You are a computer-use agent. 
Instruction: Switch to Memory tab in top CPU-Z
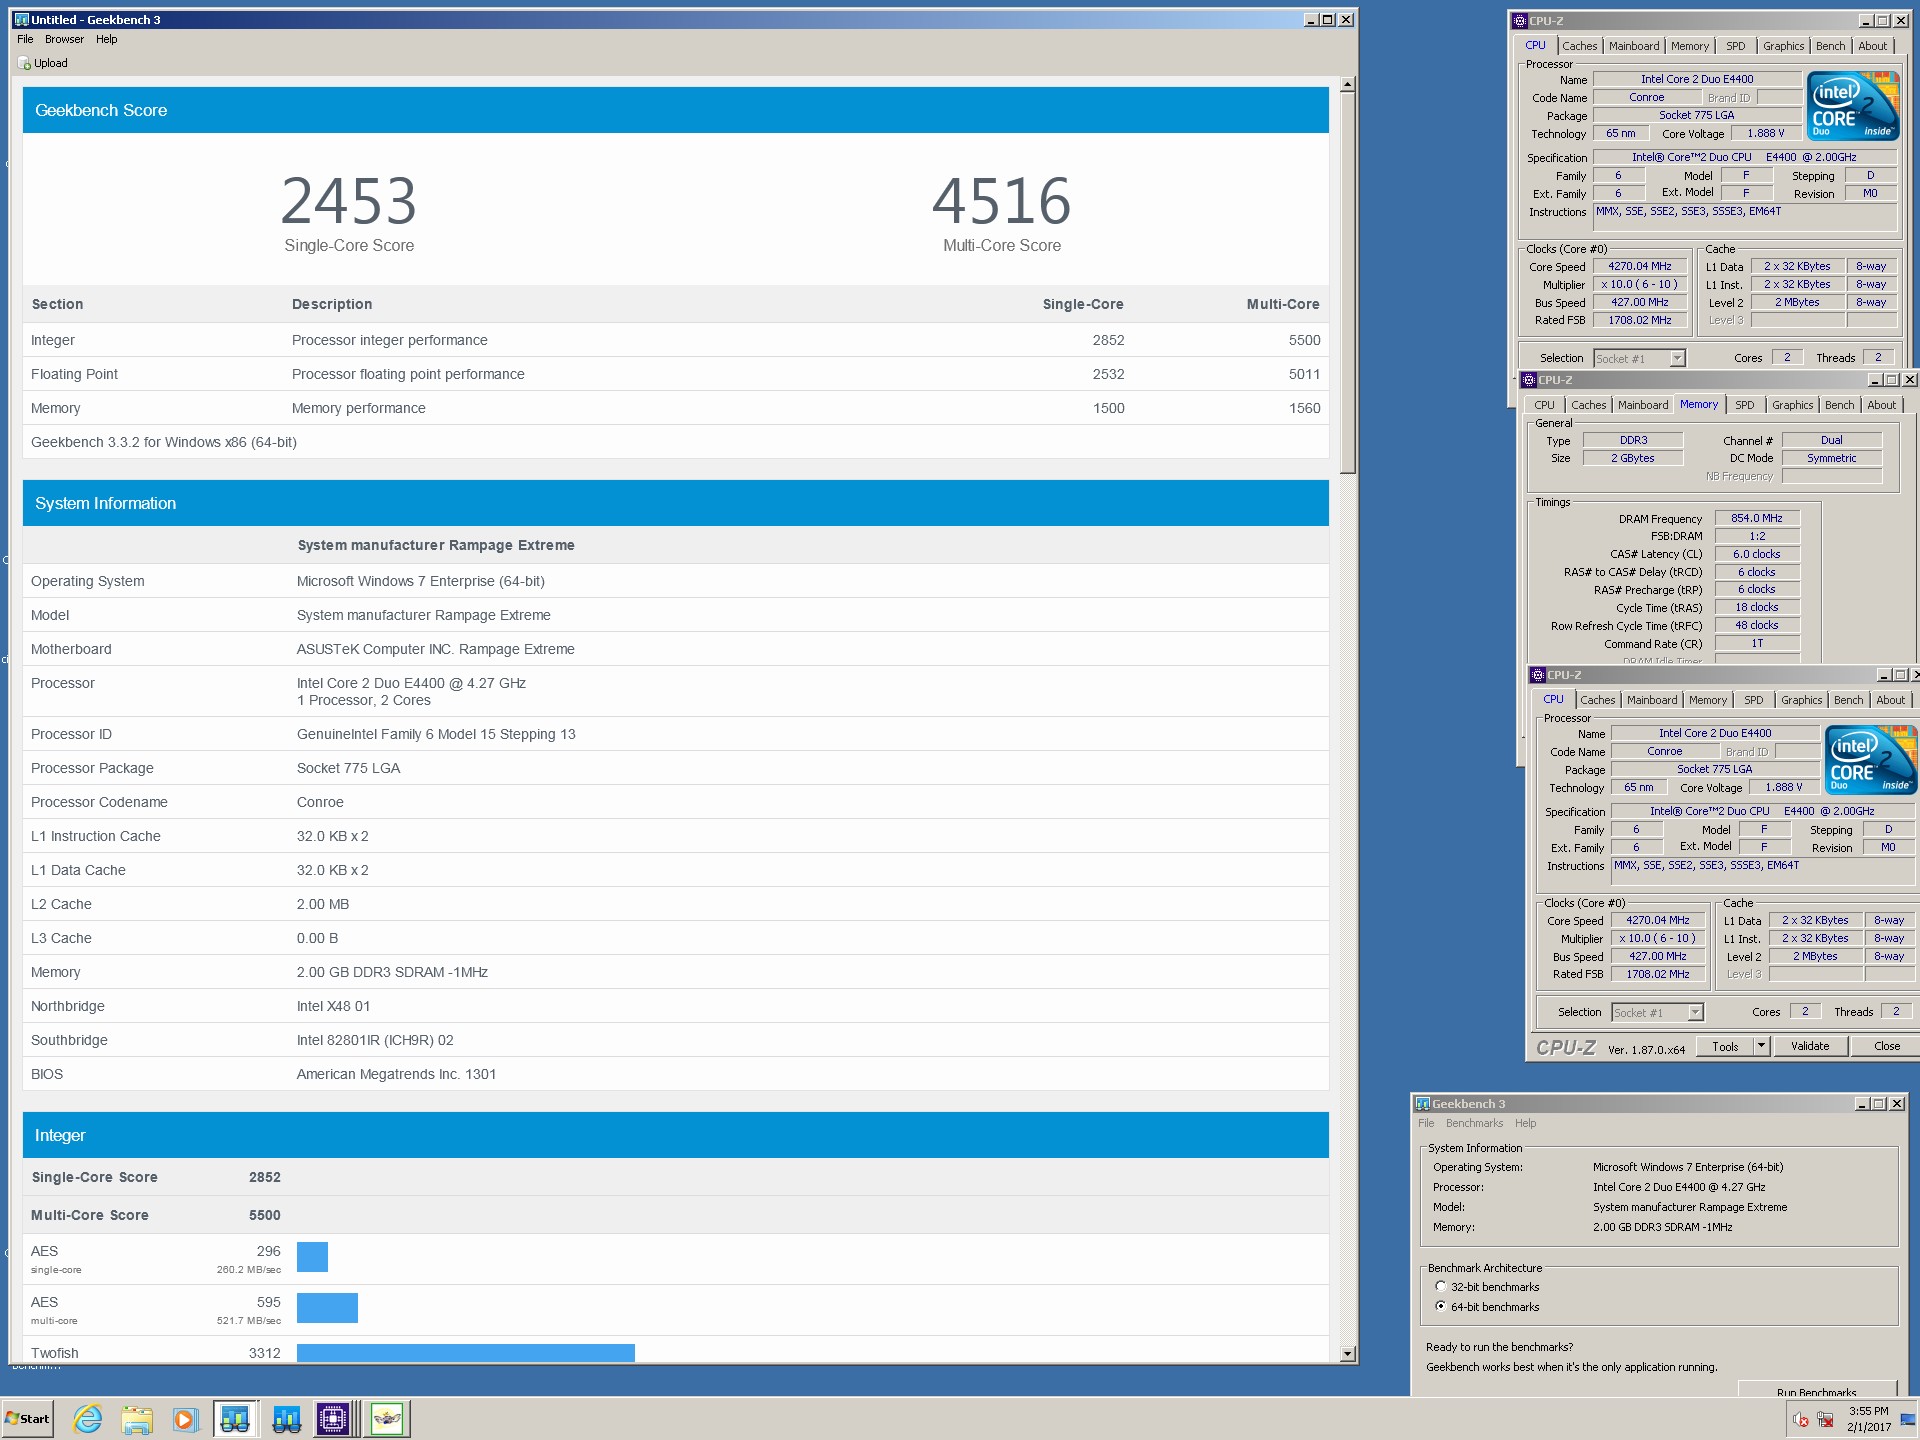[1690, 46]
